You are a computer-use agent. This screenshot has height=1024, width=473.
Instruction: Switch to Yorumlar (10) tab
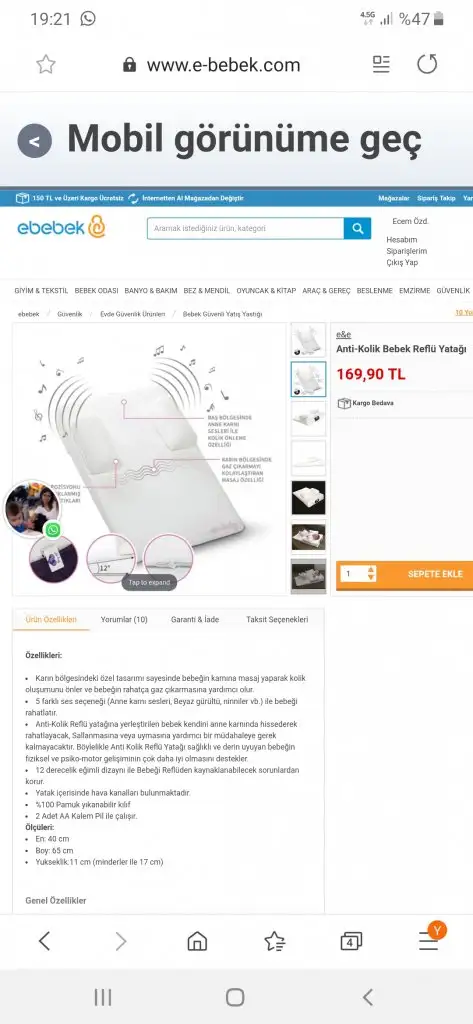coord(124,619)
